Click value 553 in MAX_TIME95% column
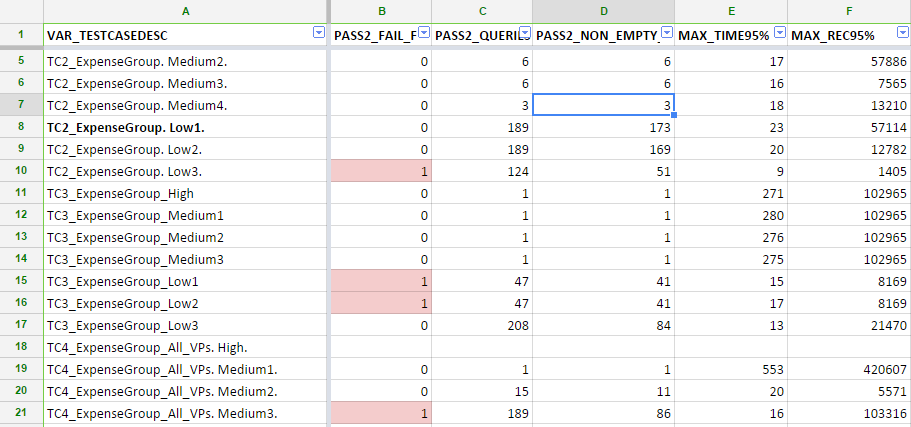 point(773,369)
